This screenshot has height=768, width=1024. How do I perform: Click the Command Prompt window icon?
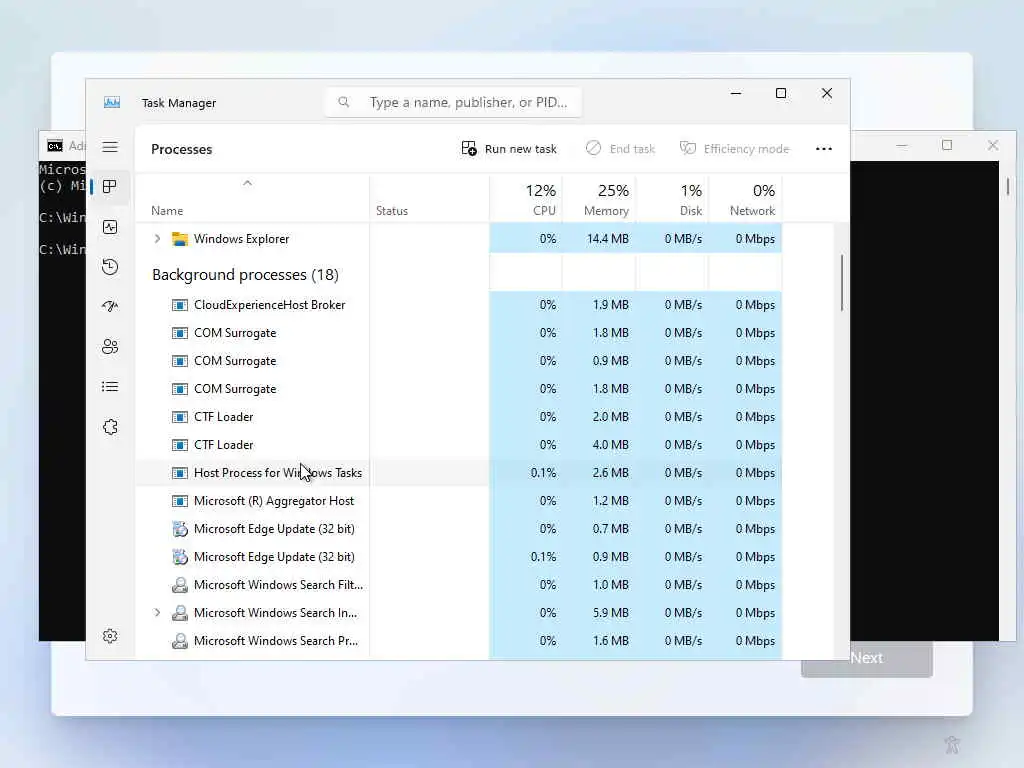tap(55, 146)
